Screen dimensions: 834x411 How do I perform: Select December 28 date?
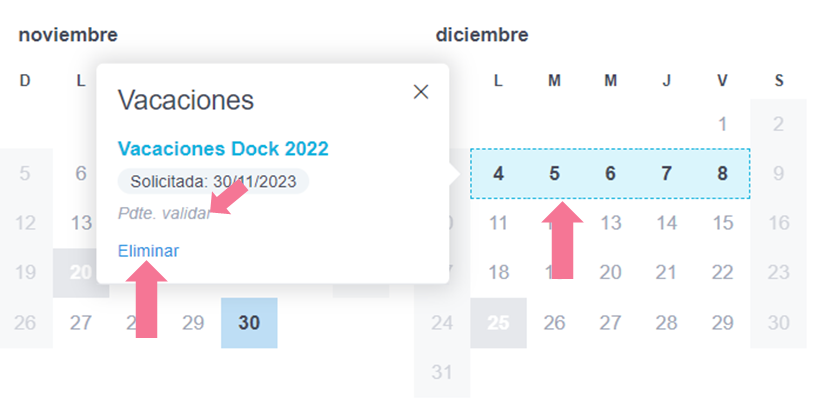[666, 322]
